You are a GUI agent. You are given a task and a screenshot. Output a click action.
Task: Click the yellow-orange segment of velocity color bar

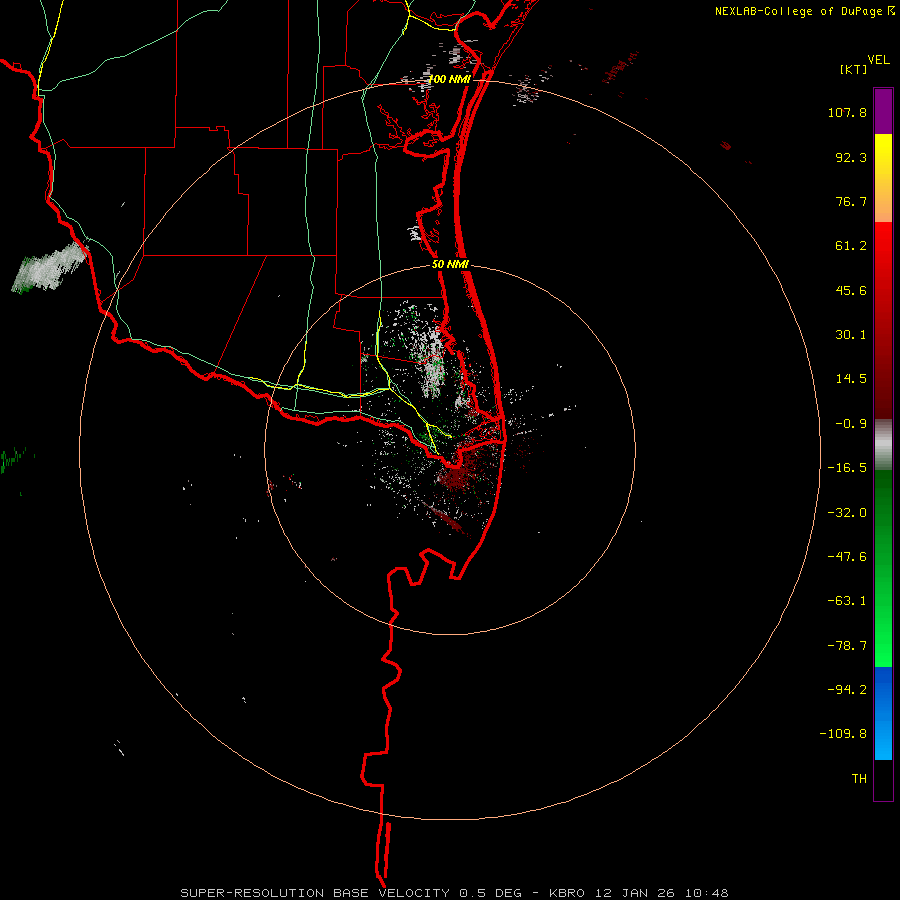point(883,178)
